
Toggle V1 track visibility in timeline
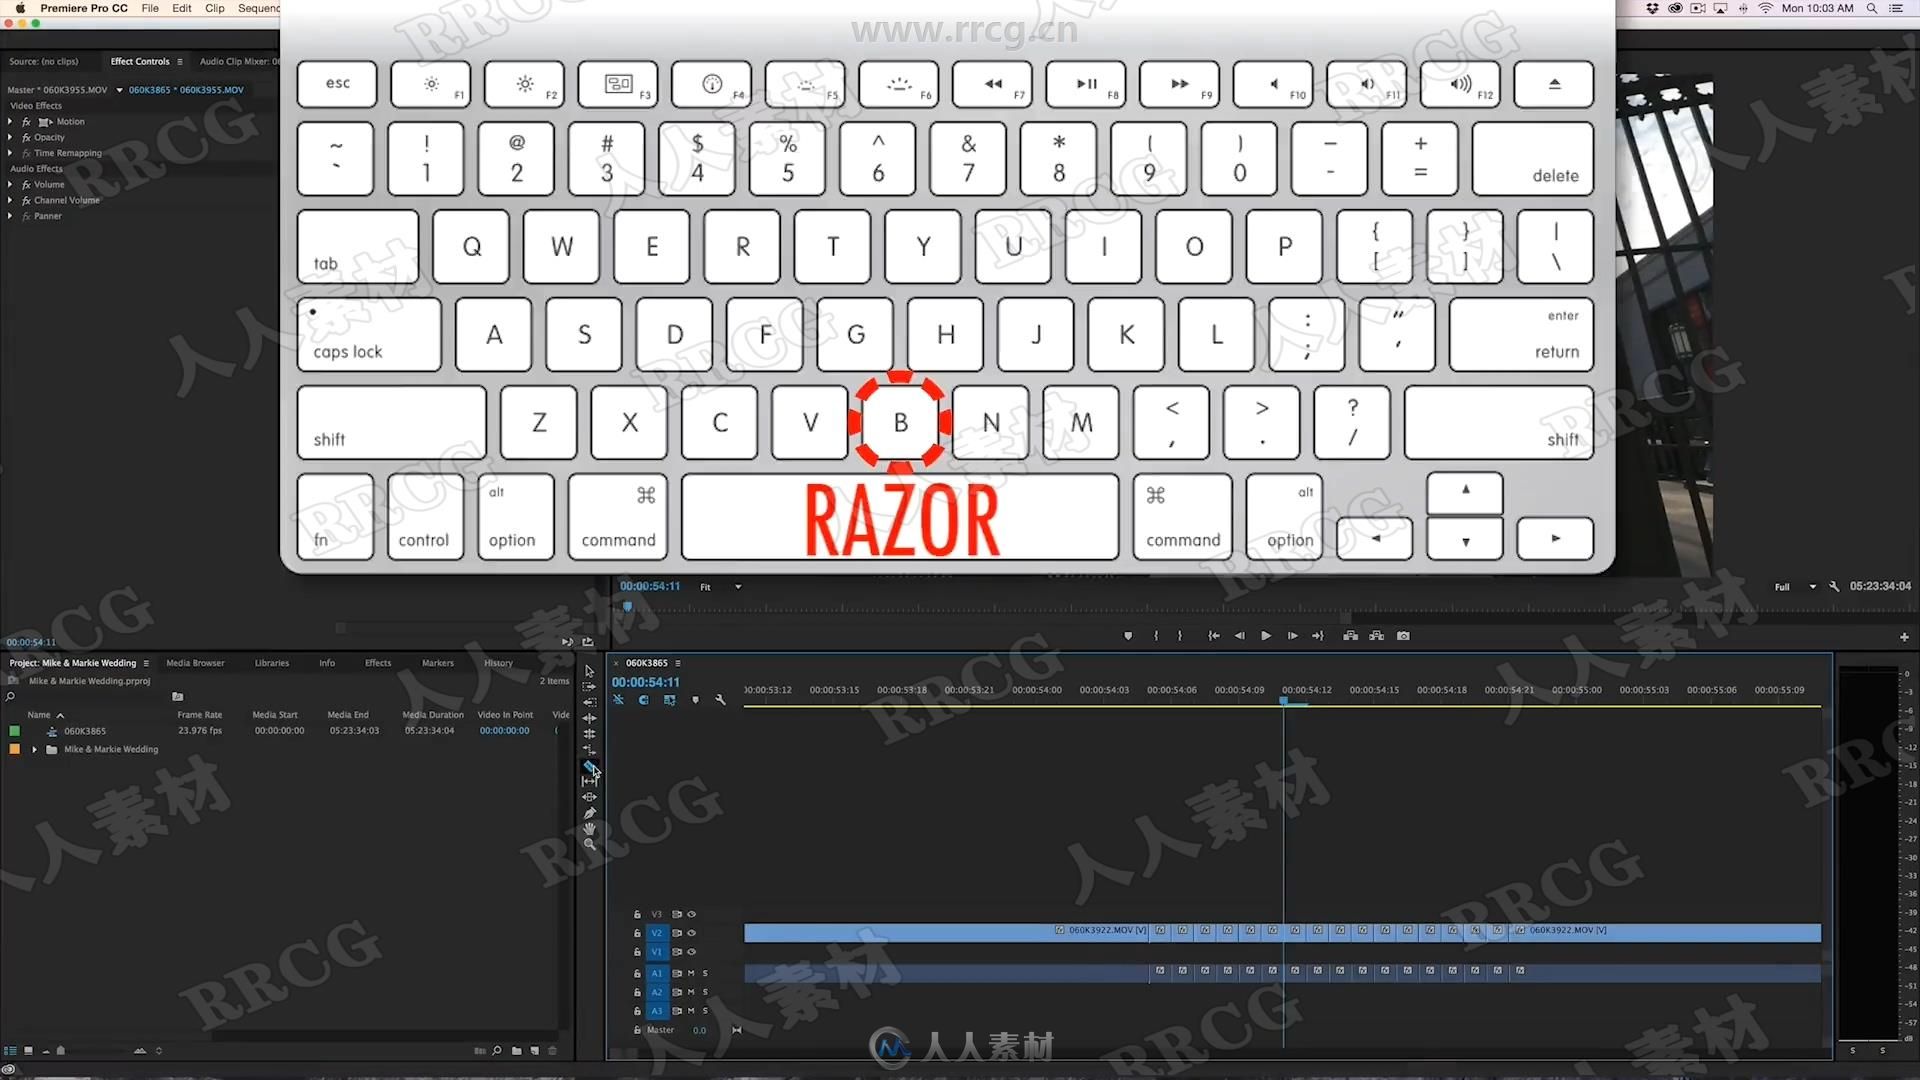[692, 952]
